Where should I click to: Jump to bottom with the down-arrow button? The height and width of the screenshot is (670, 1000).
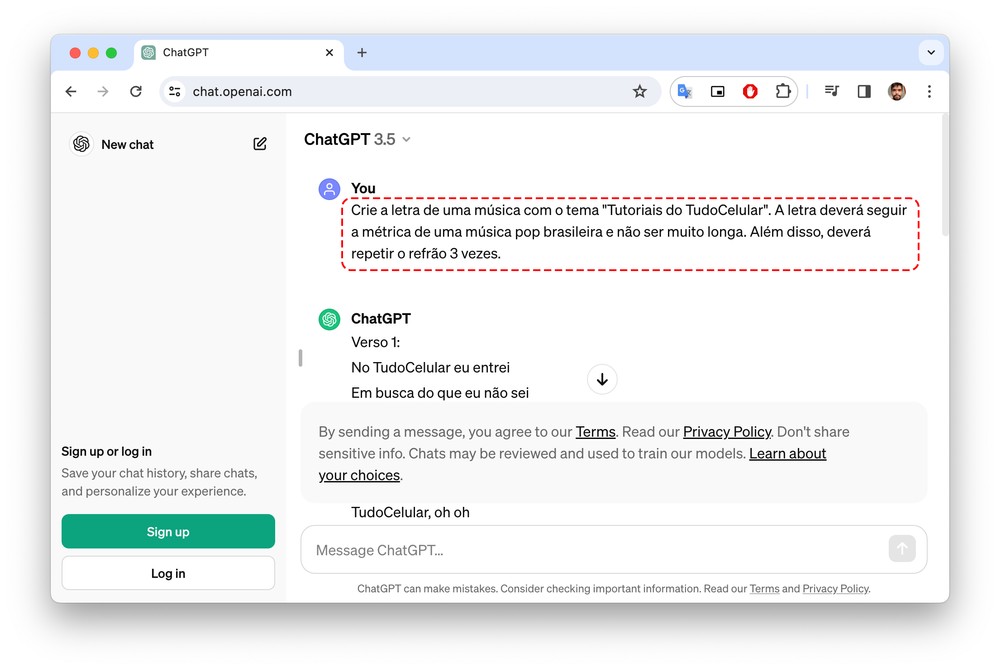click(602, 380)
